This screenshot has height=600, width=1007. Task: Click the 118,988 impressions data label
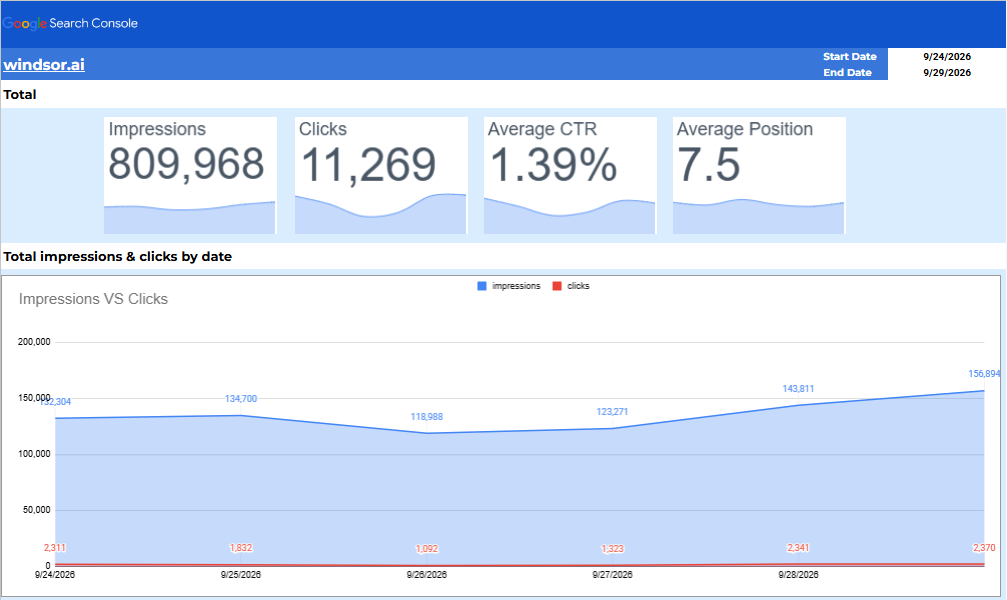pyautogui.click(x=426, y=417)
